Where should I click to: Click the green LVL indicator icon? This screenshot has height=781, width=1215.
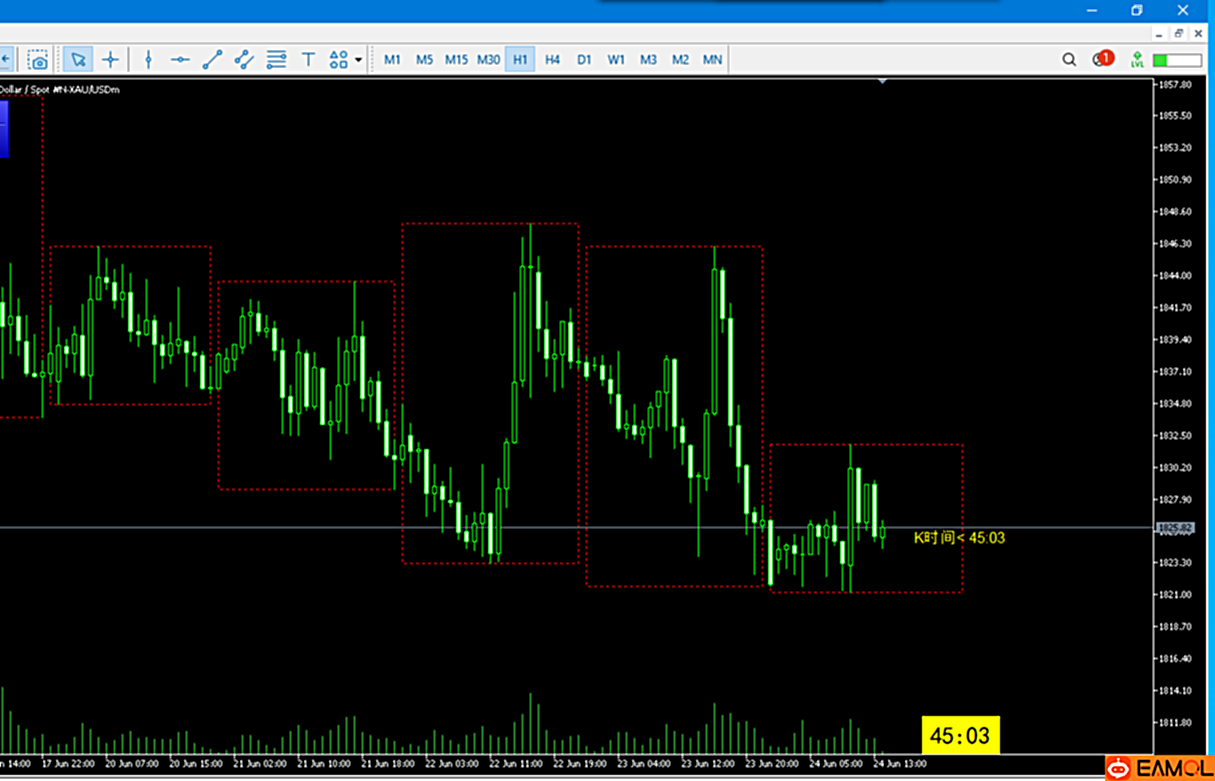click(x=1137, y=60)
